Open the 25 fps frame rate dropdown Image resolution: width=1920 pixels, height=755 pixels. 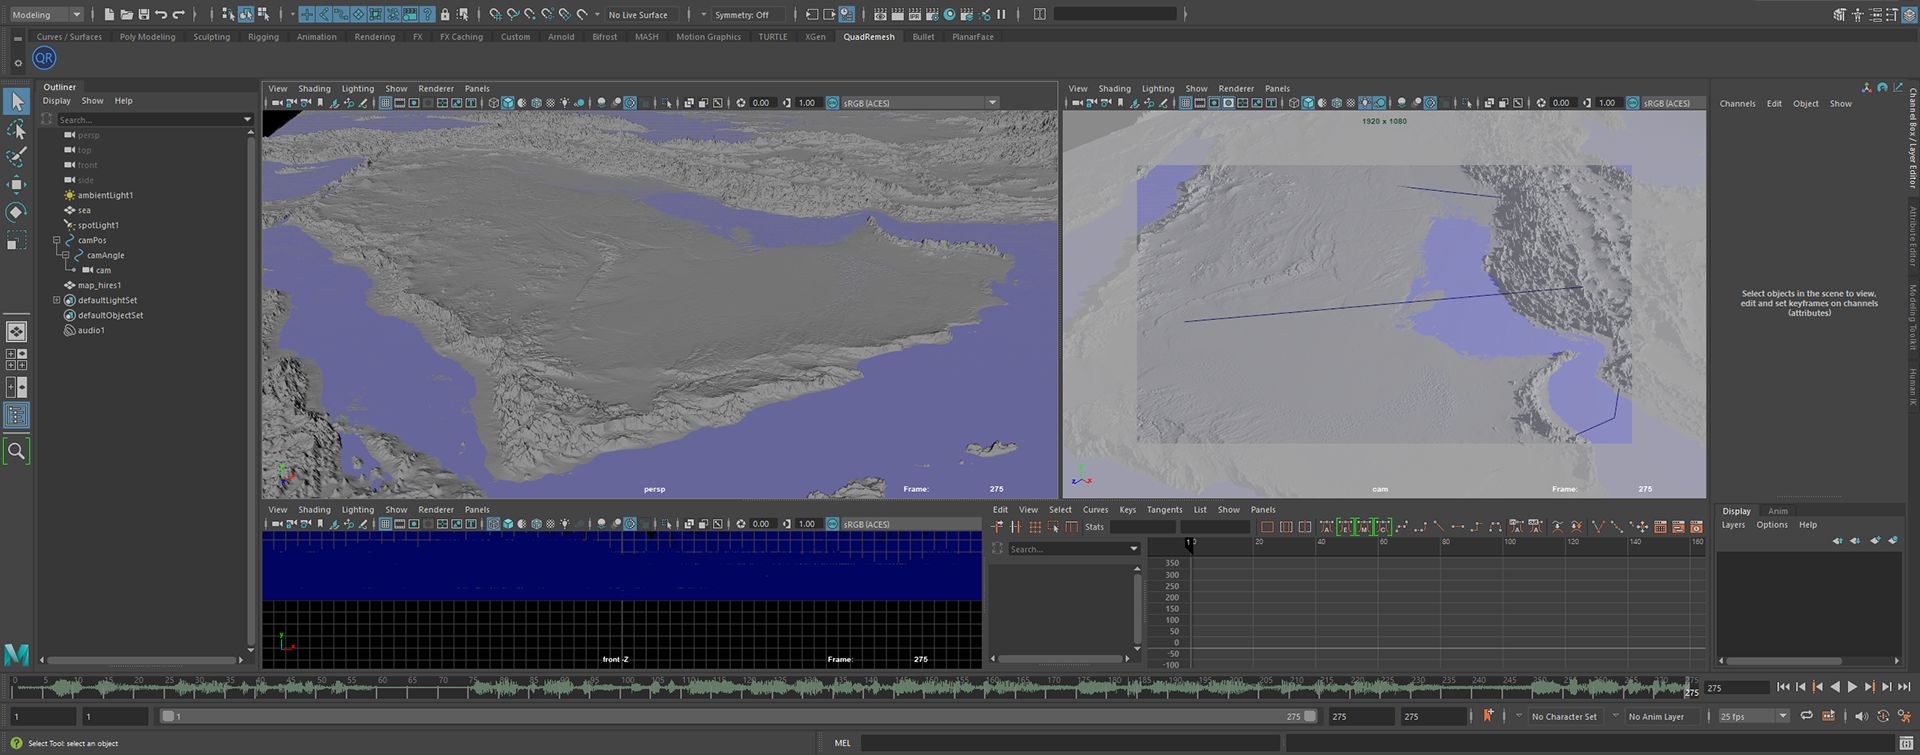[1753, 716]
